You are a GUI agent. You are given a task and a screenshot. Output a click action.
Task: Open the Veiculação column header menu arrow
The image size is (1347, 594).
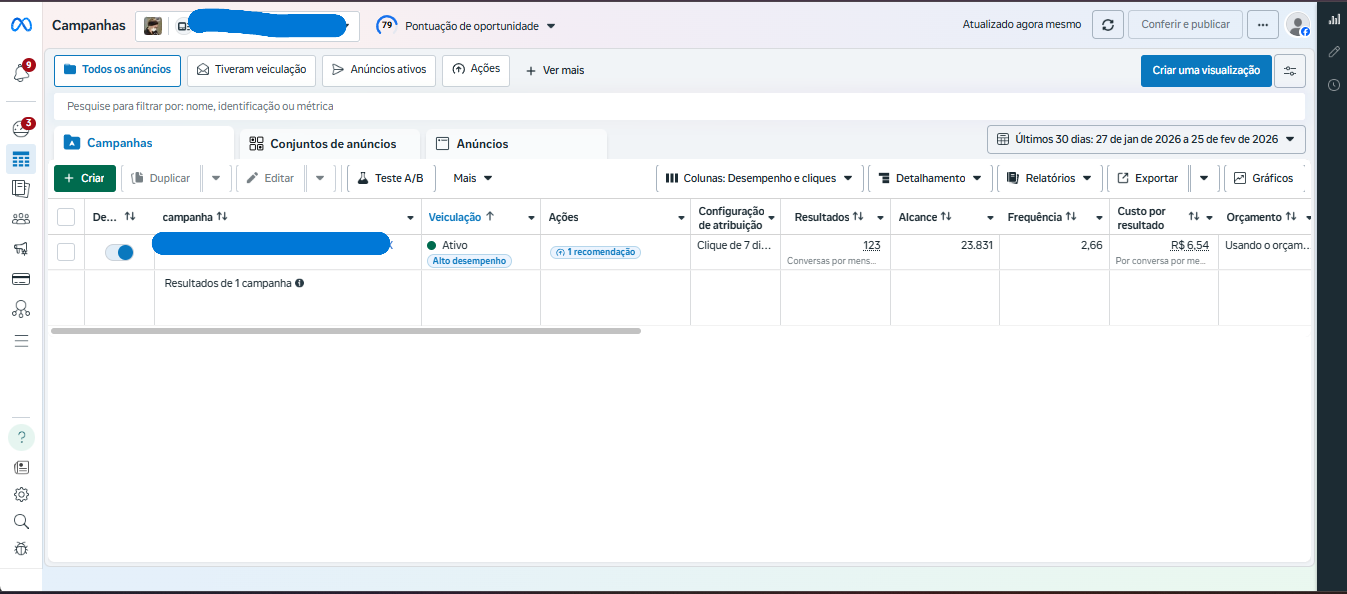pyautogui.click(x=532, y=218)
